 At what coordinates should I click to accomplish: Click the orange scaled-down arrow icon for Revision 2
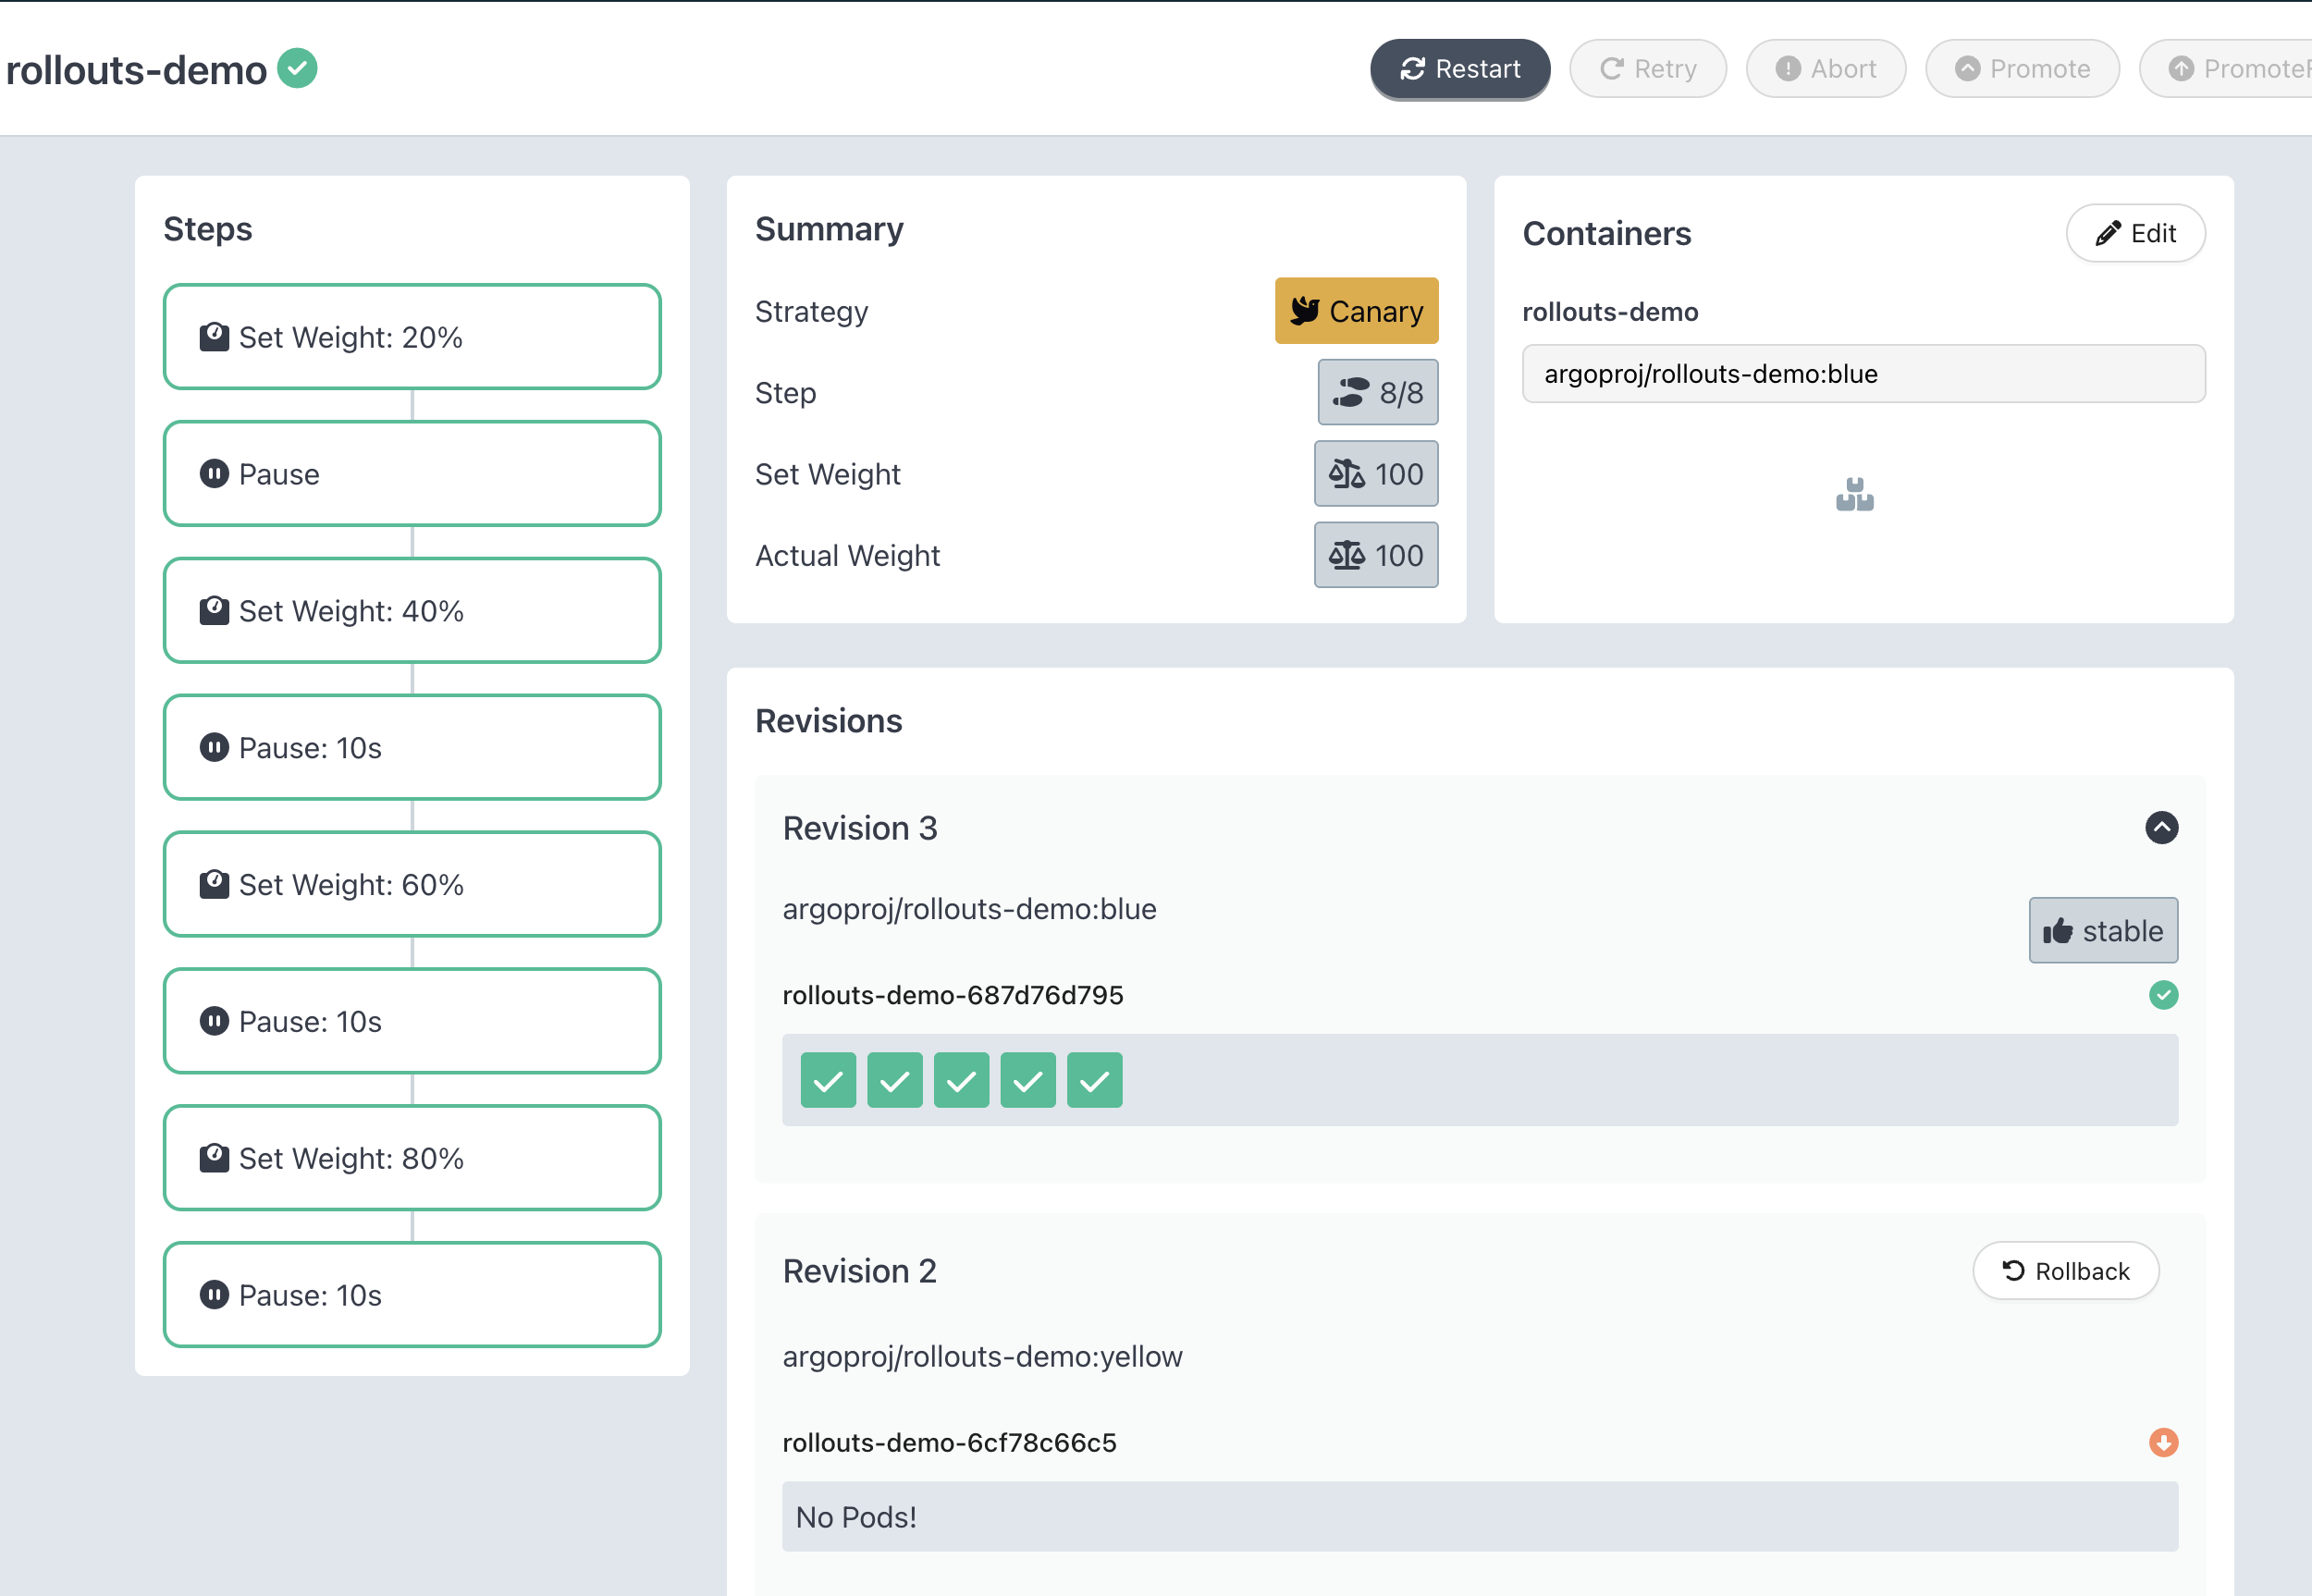coord(2163,1442)
